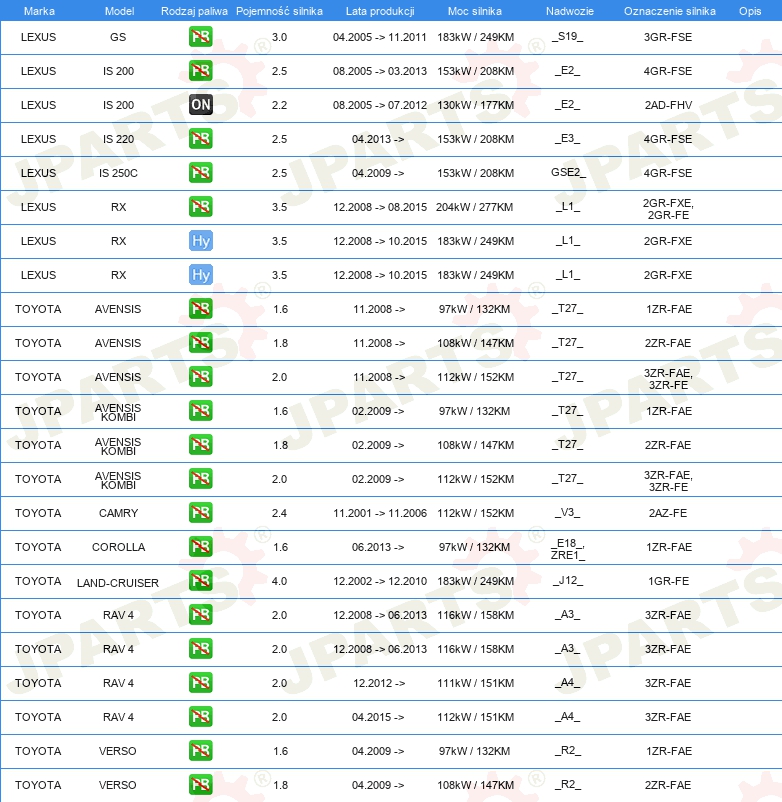This screenshot has height=802, width=782.
Task: Click the Opis column header
Action: 750,11
